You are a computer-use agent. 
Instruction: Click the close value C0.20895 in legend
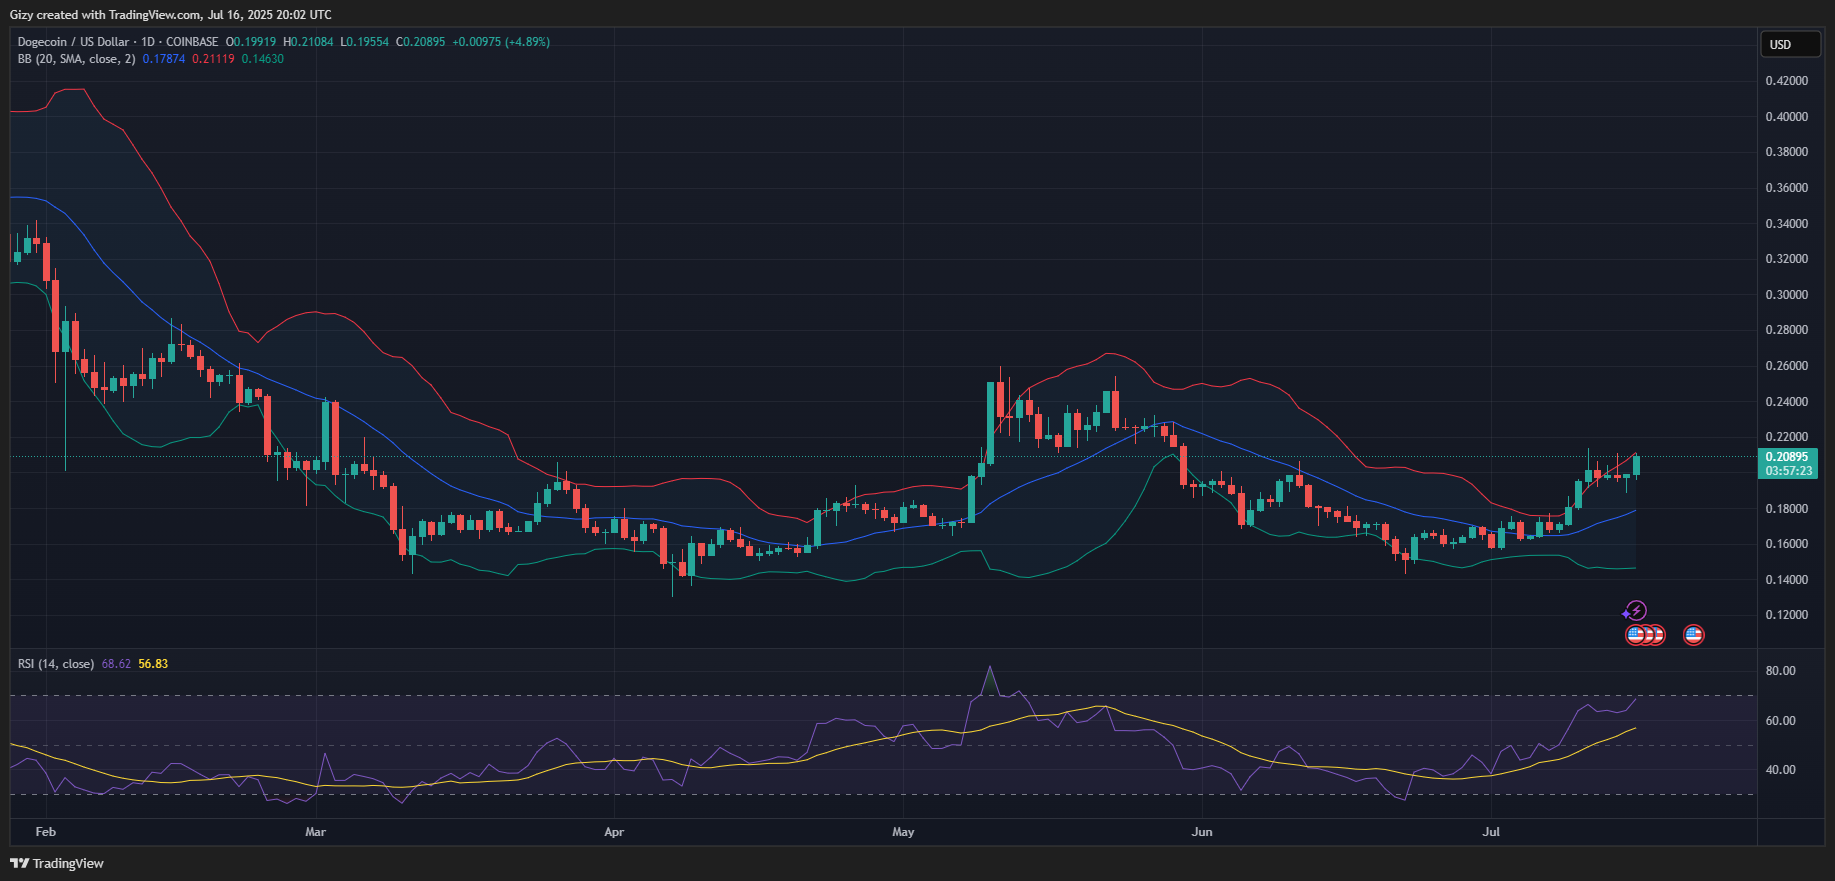(x=421, y=42)
